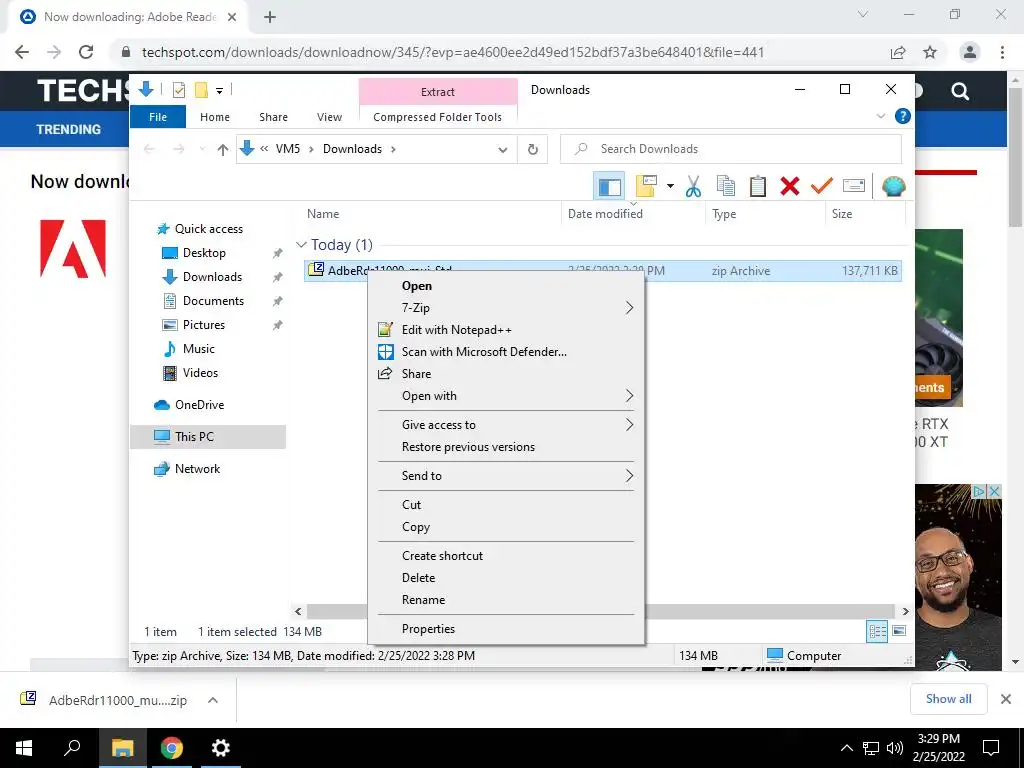Reload page in Chrome
This screenshot has width=1024, height=768.
[86, 52]
